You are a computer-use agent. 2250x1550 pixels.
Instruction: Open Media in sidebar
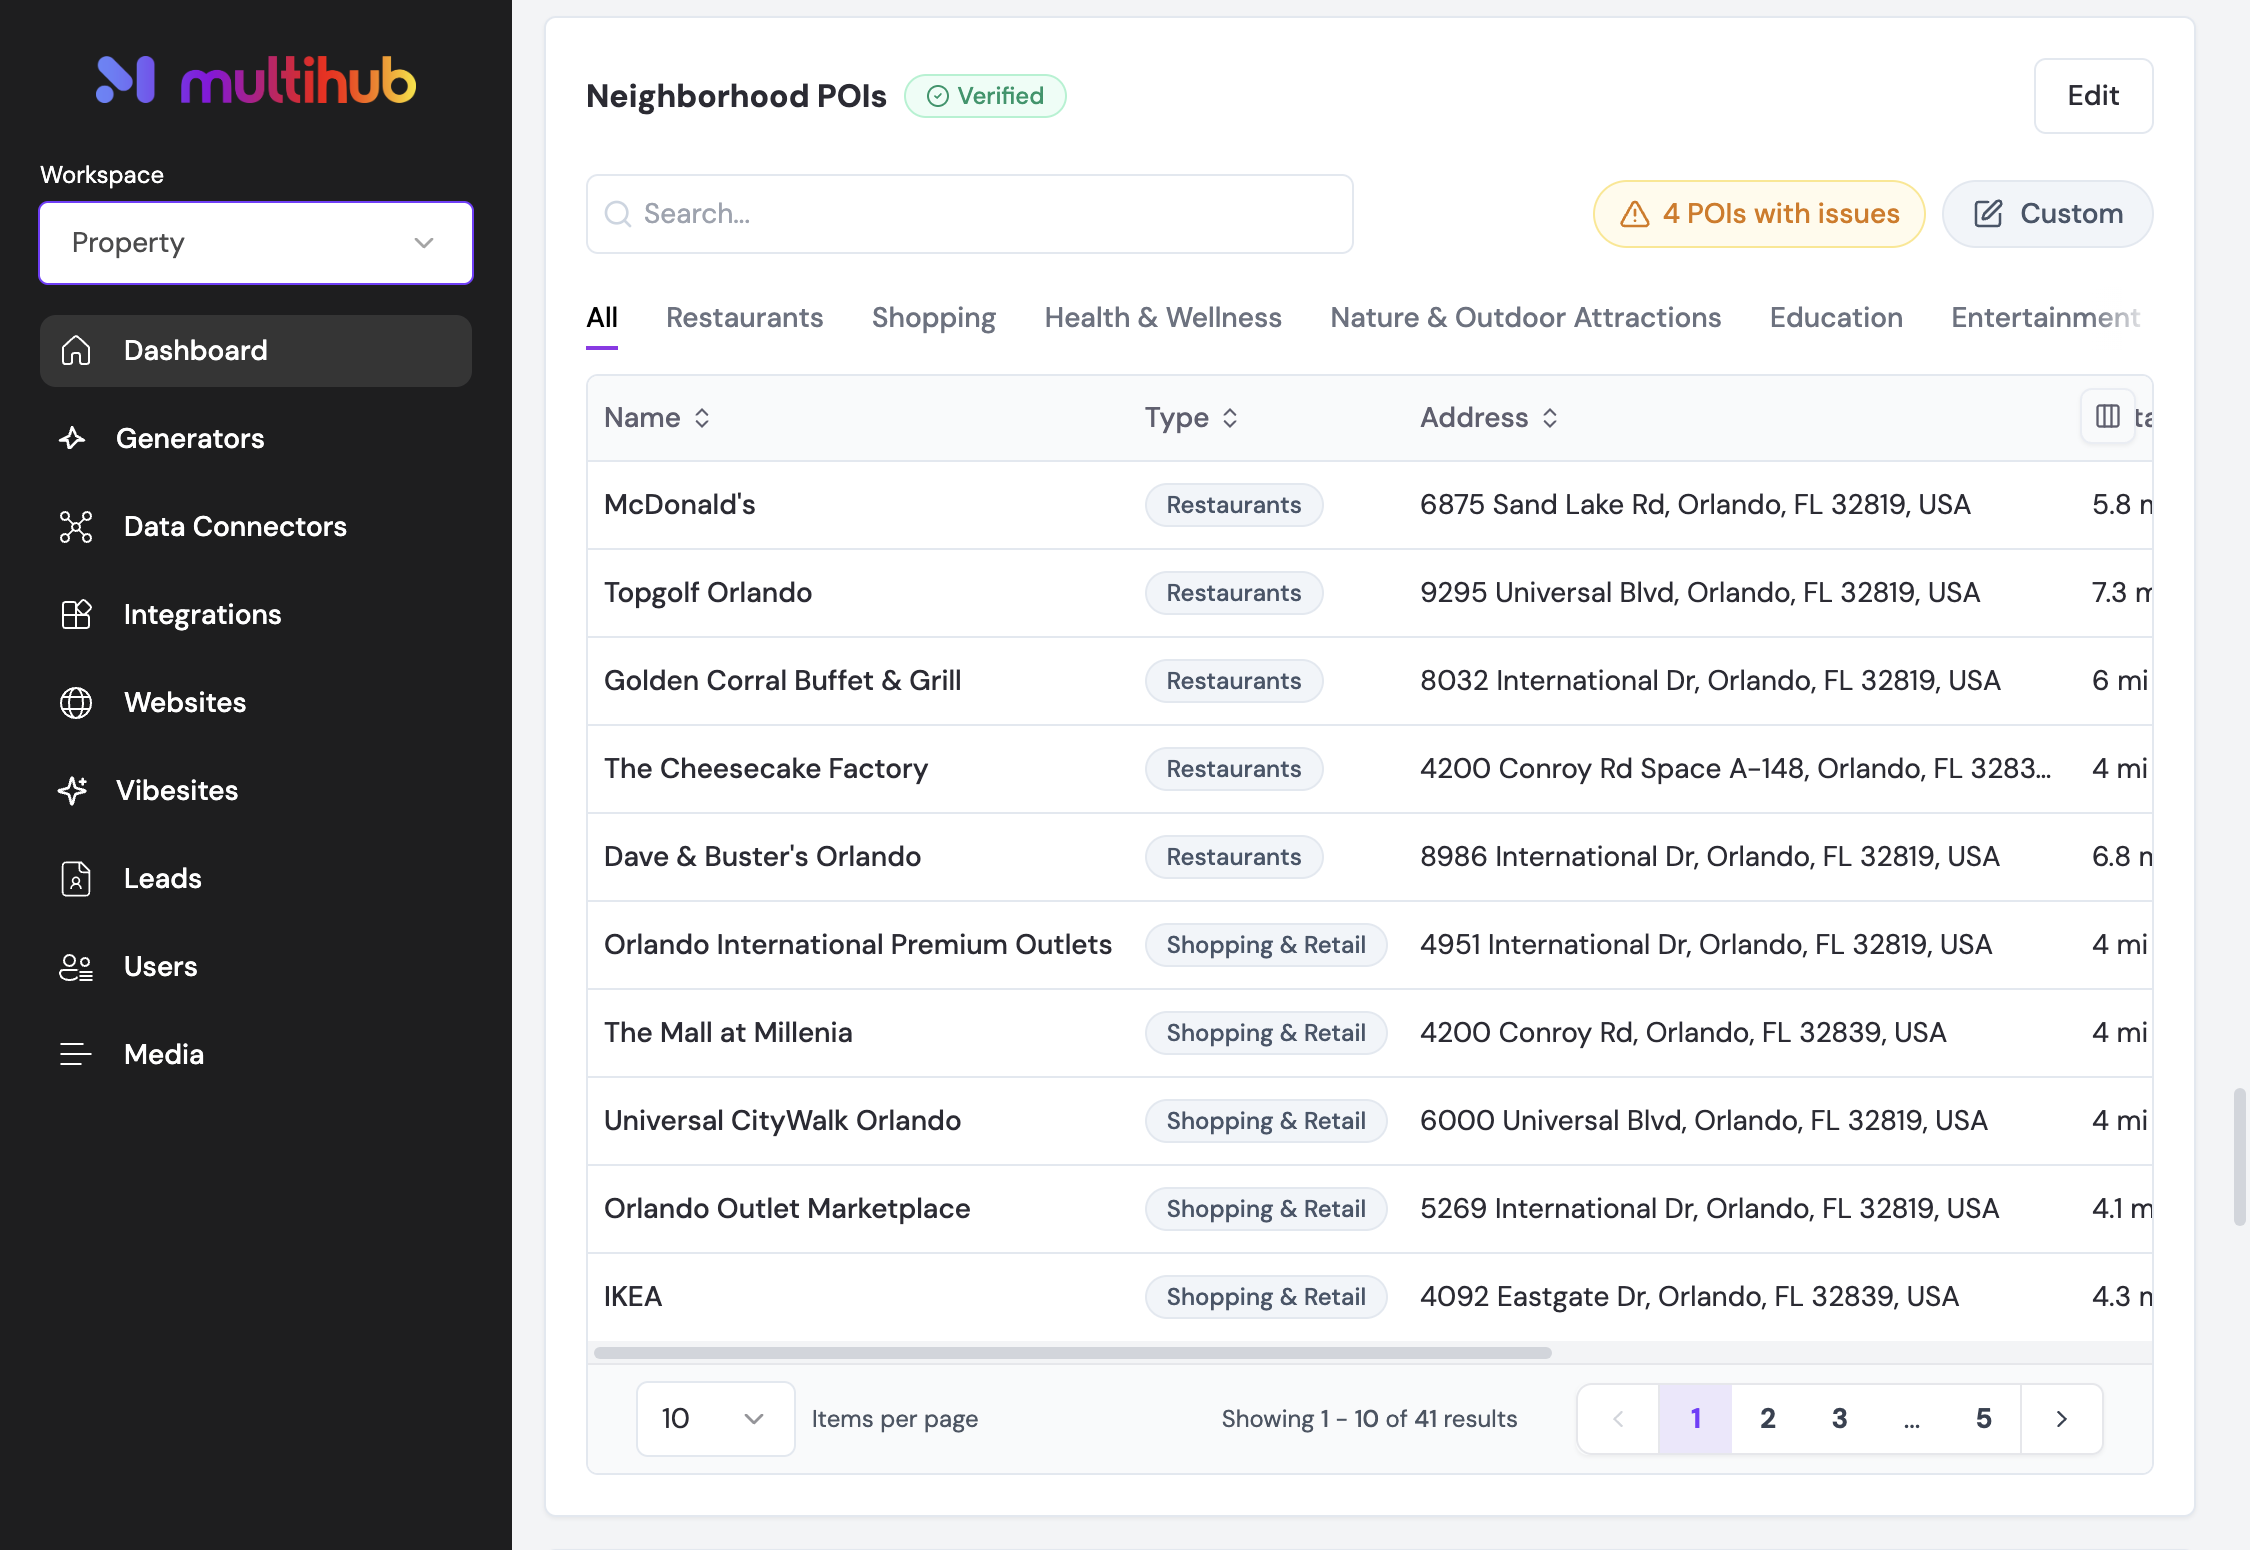tap(256, 1055)
